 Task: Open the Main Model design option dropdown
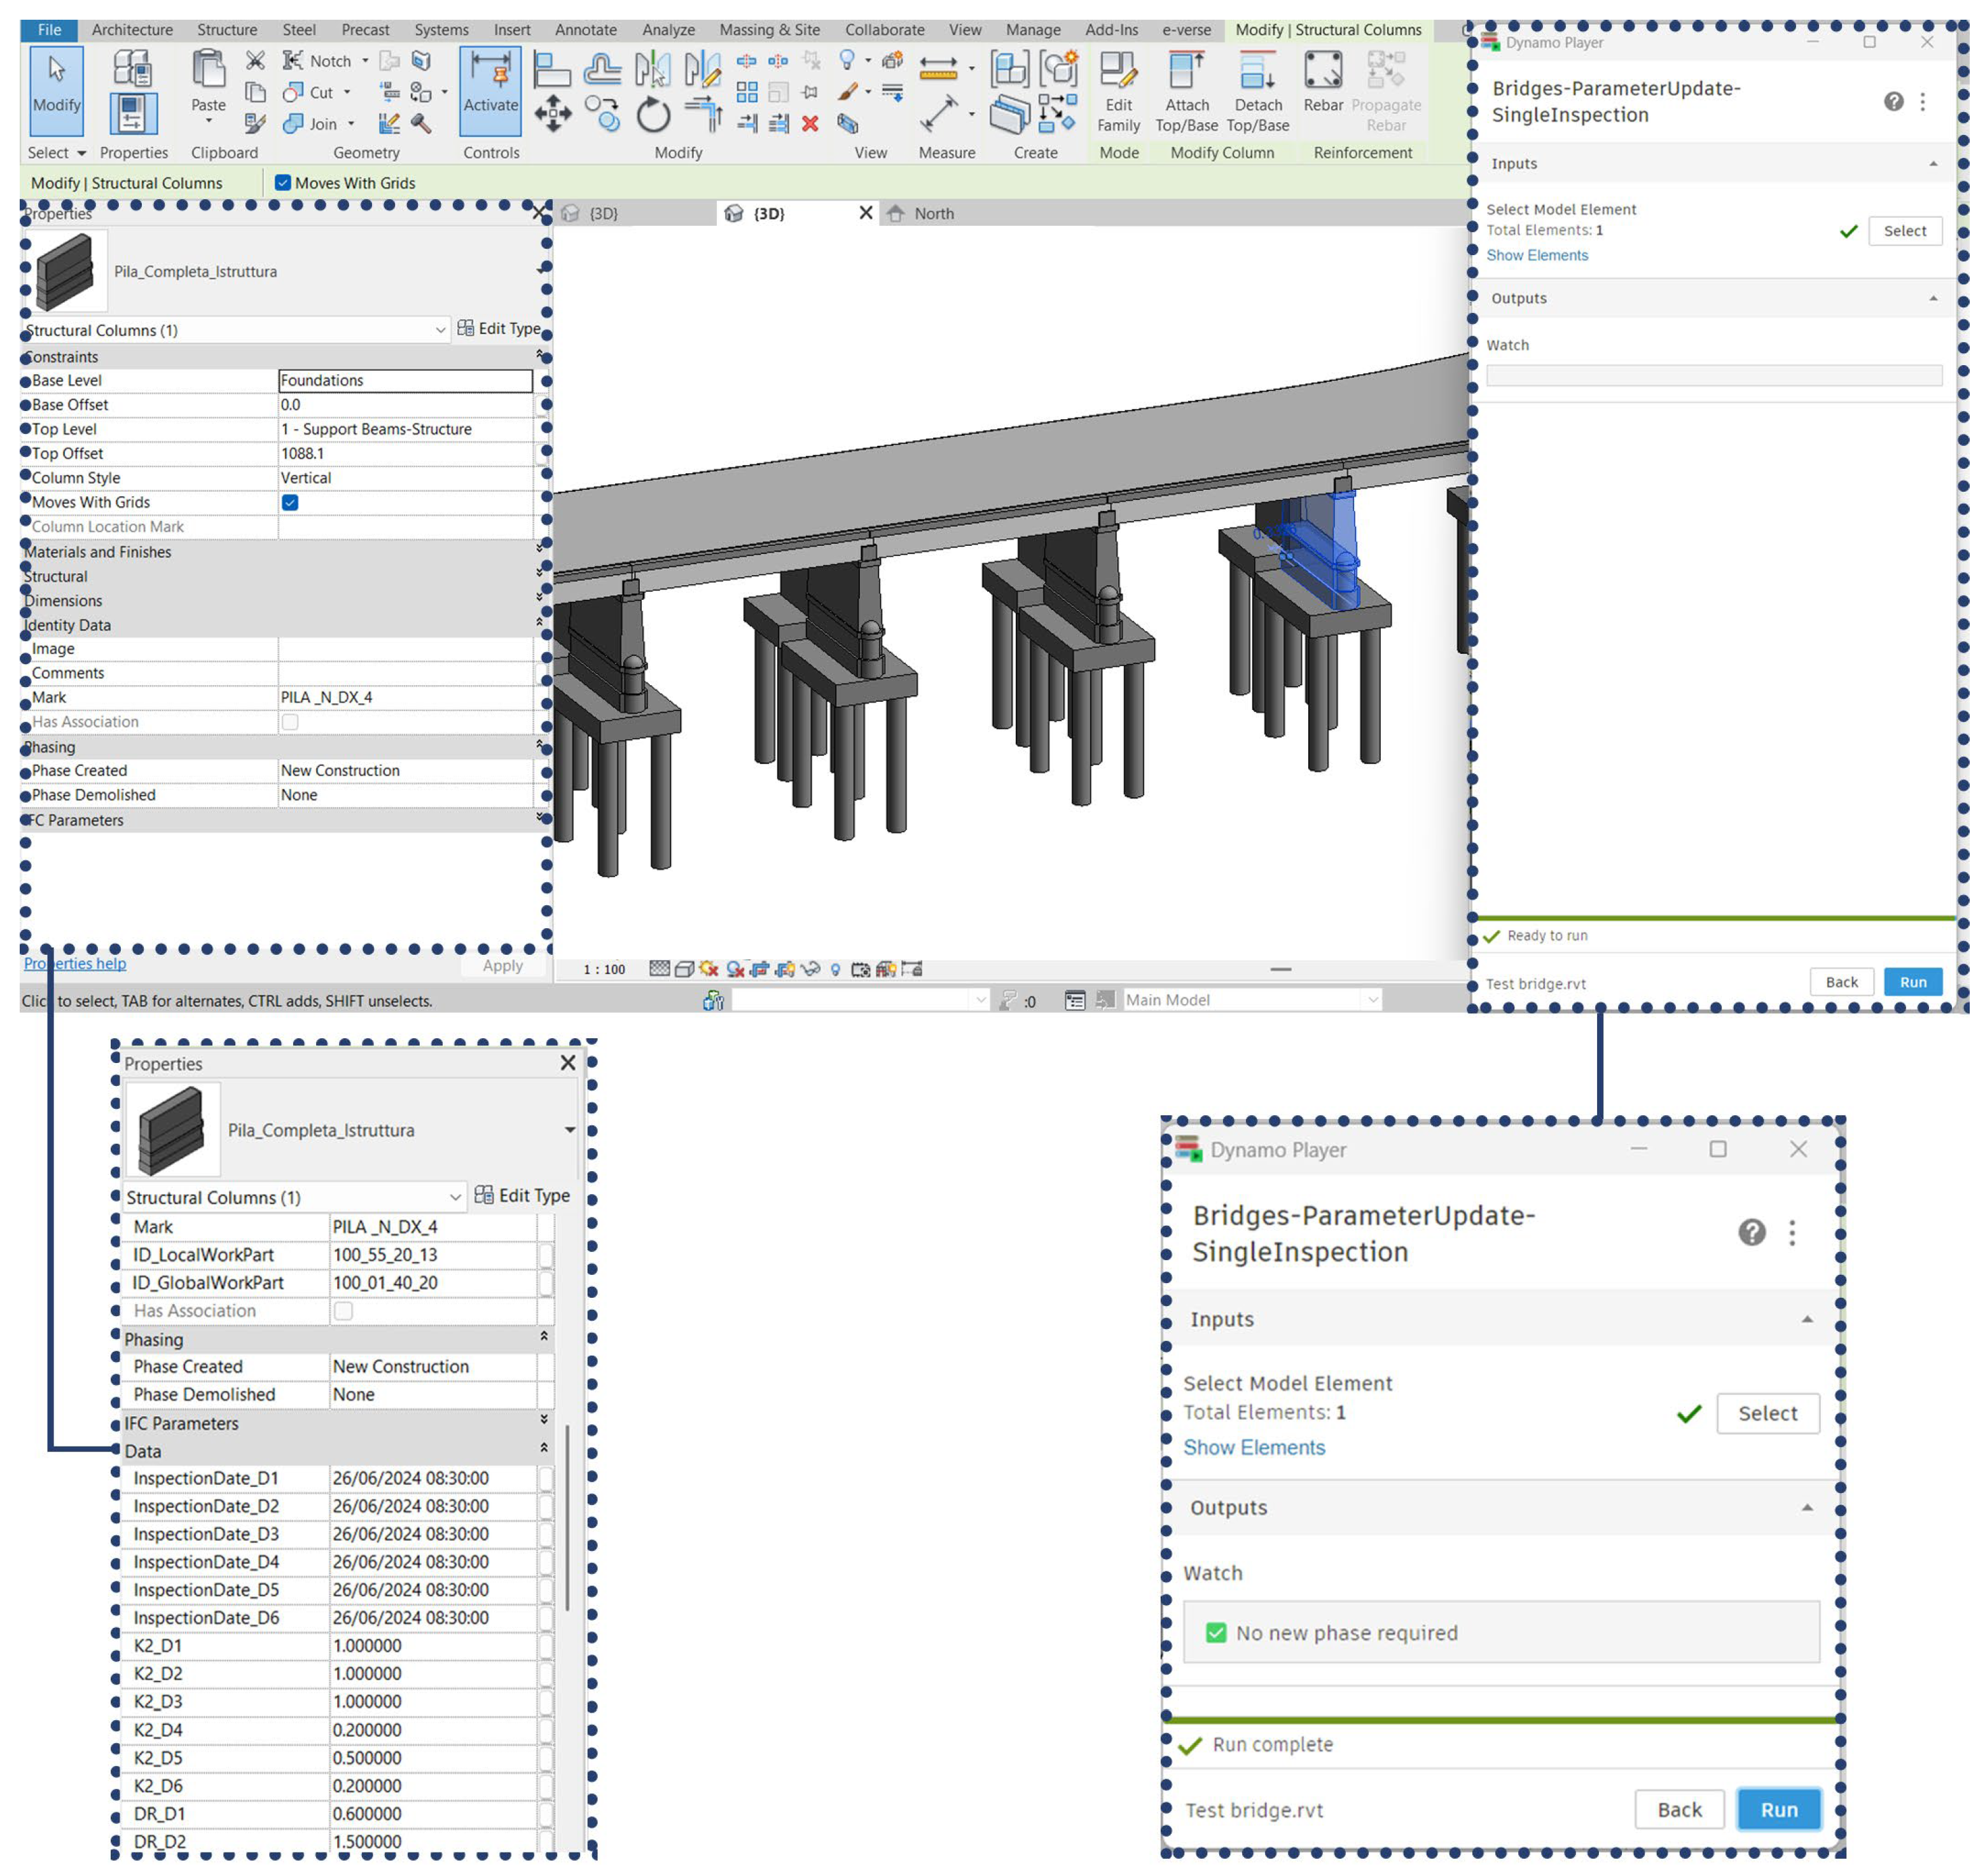(1372, 999)
